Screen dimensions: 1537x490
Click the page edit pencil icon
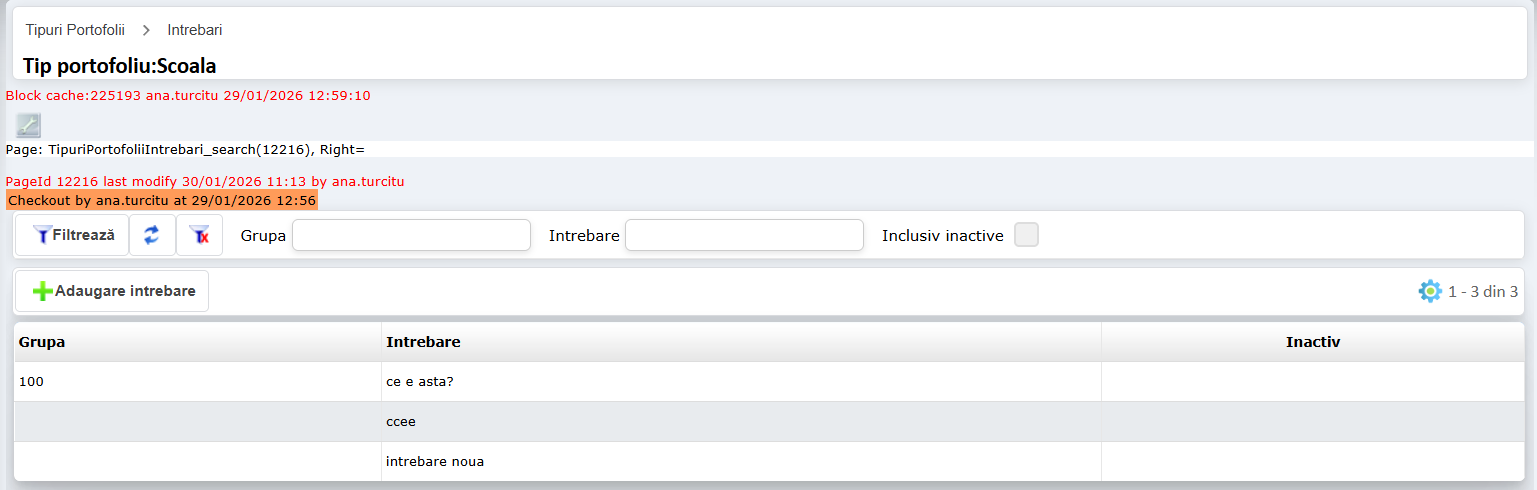[x=28, y=125]
